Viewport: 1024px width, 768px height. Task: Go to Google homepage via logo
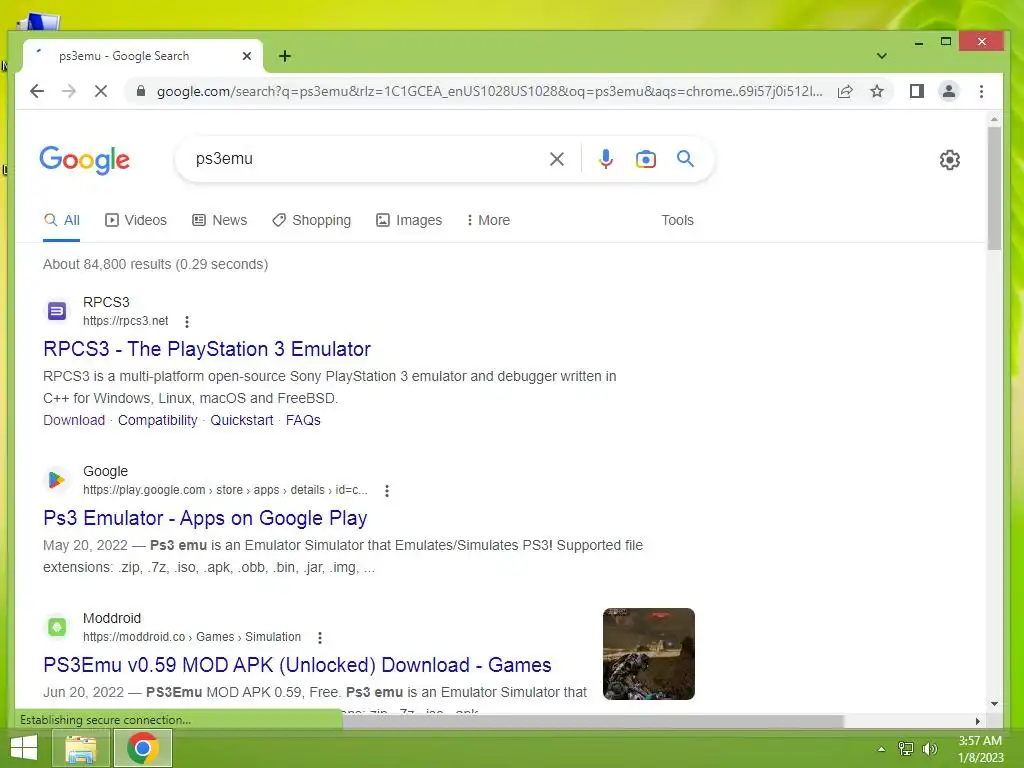click(x=85, y=160)
